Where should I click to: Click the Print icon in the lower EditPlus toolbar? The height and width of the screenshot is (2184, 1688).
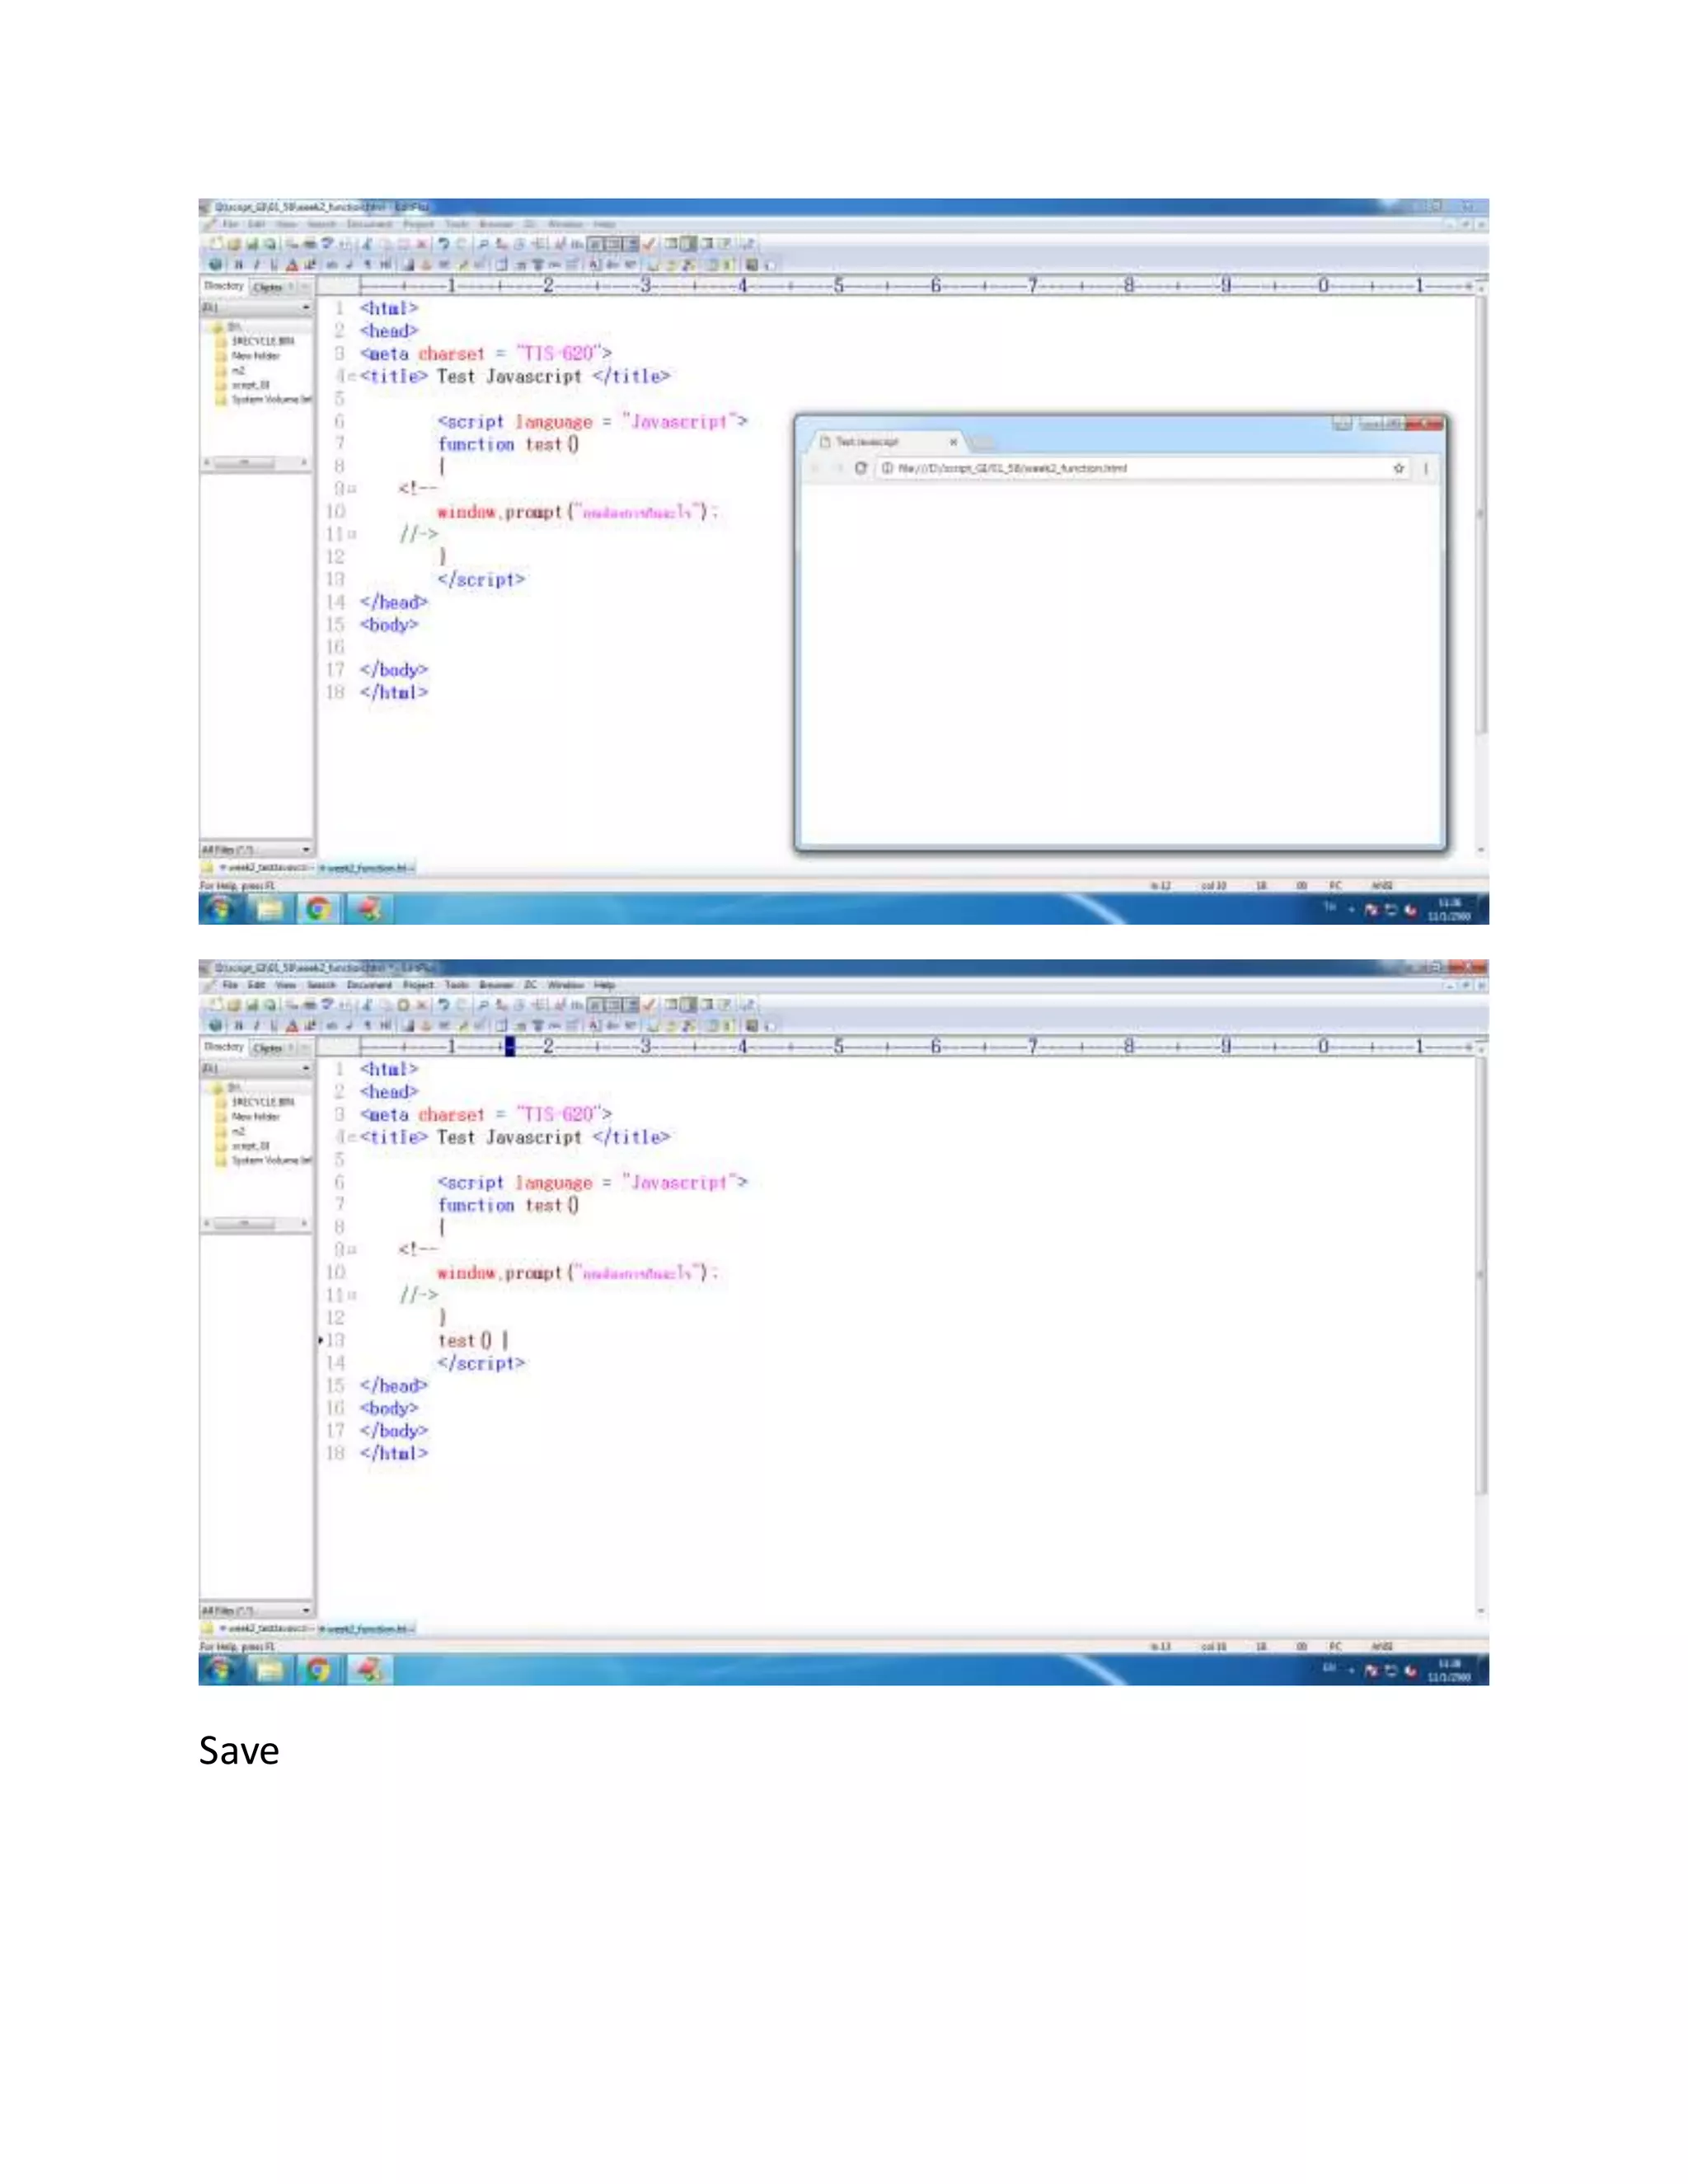[x=310, y=1004]
